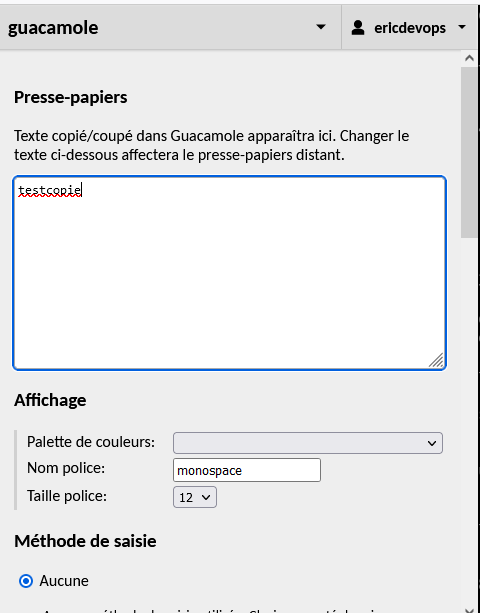Open the guacamole connection dropdown arrow
Screen dimensions: 480x613
tap(321, 27)
